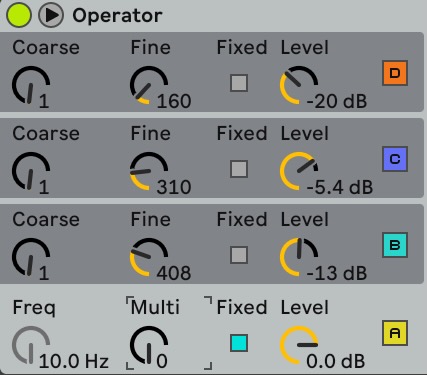This screenshot has width=427, height=375.
Task: Click oscillator A Multi knob
Action: [149, 345]
